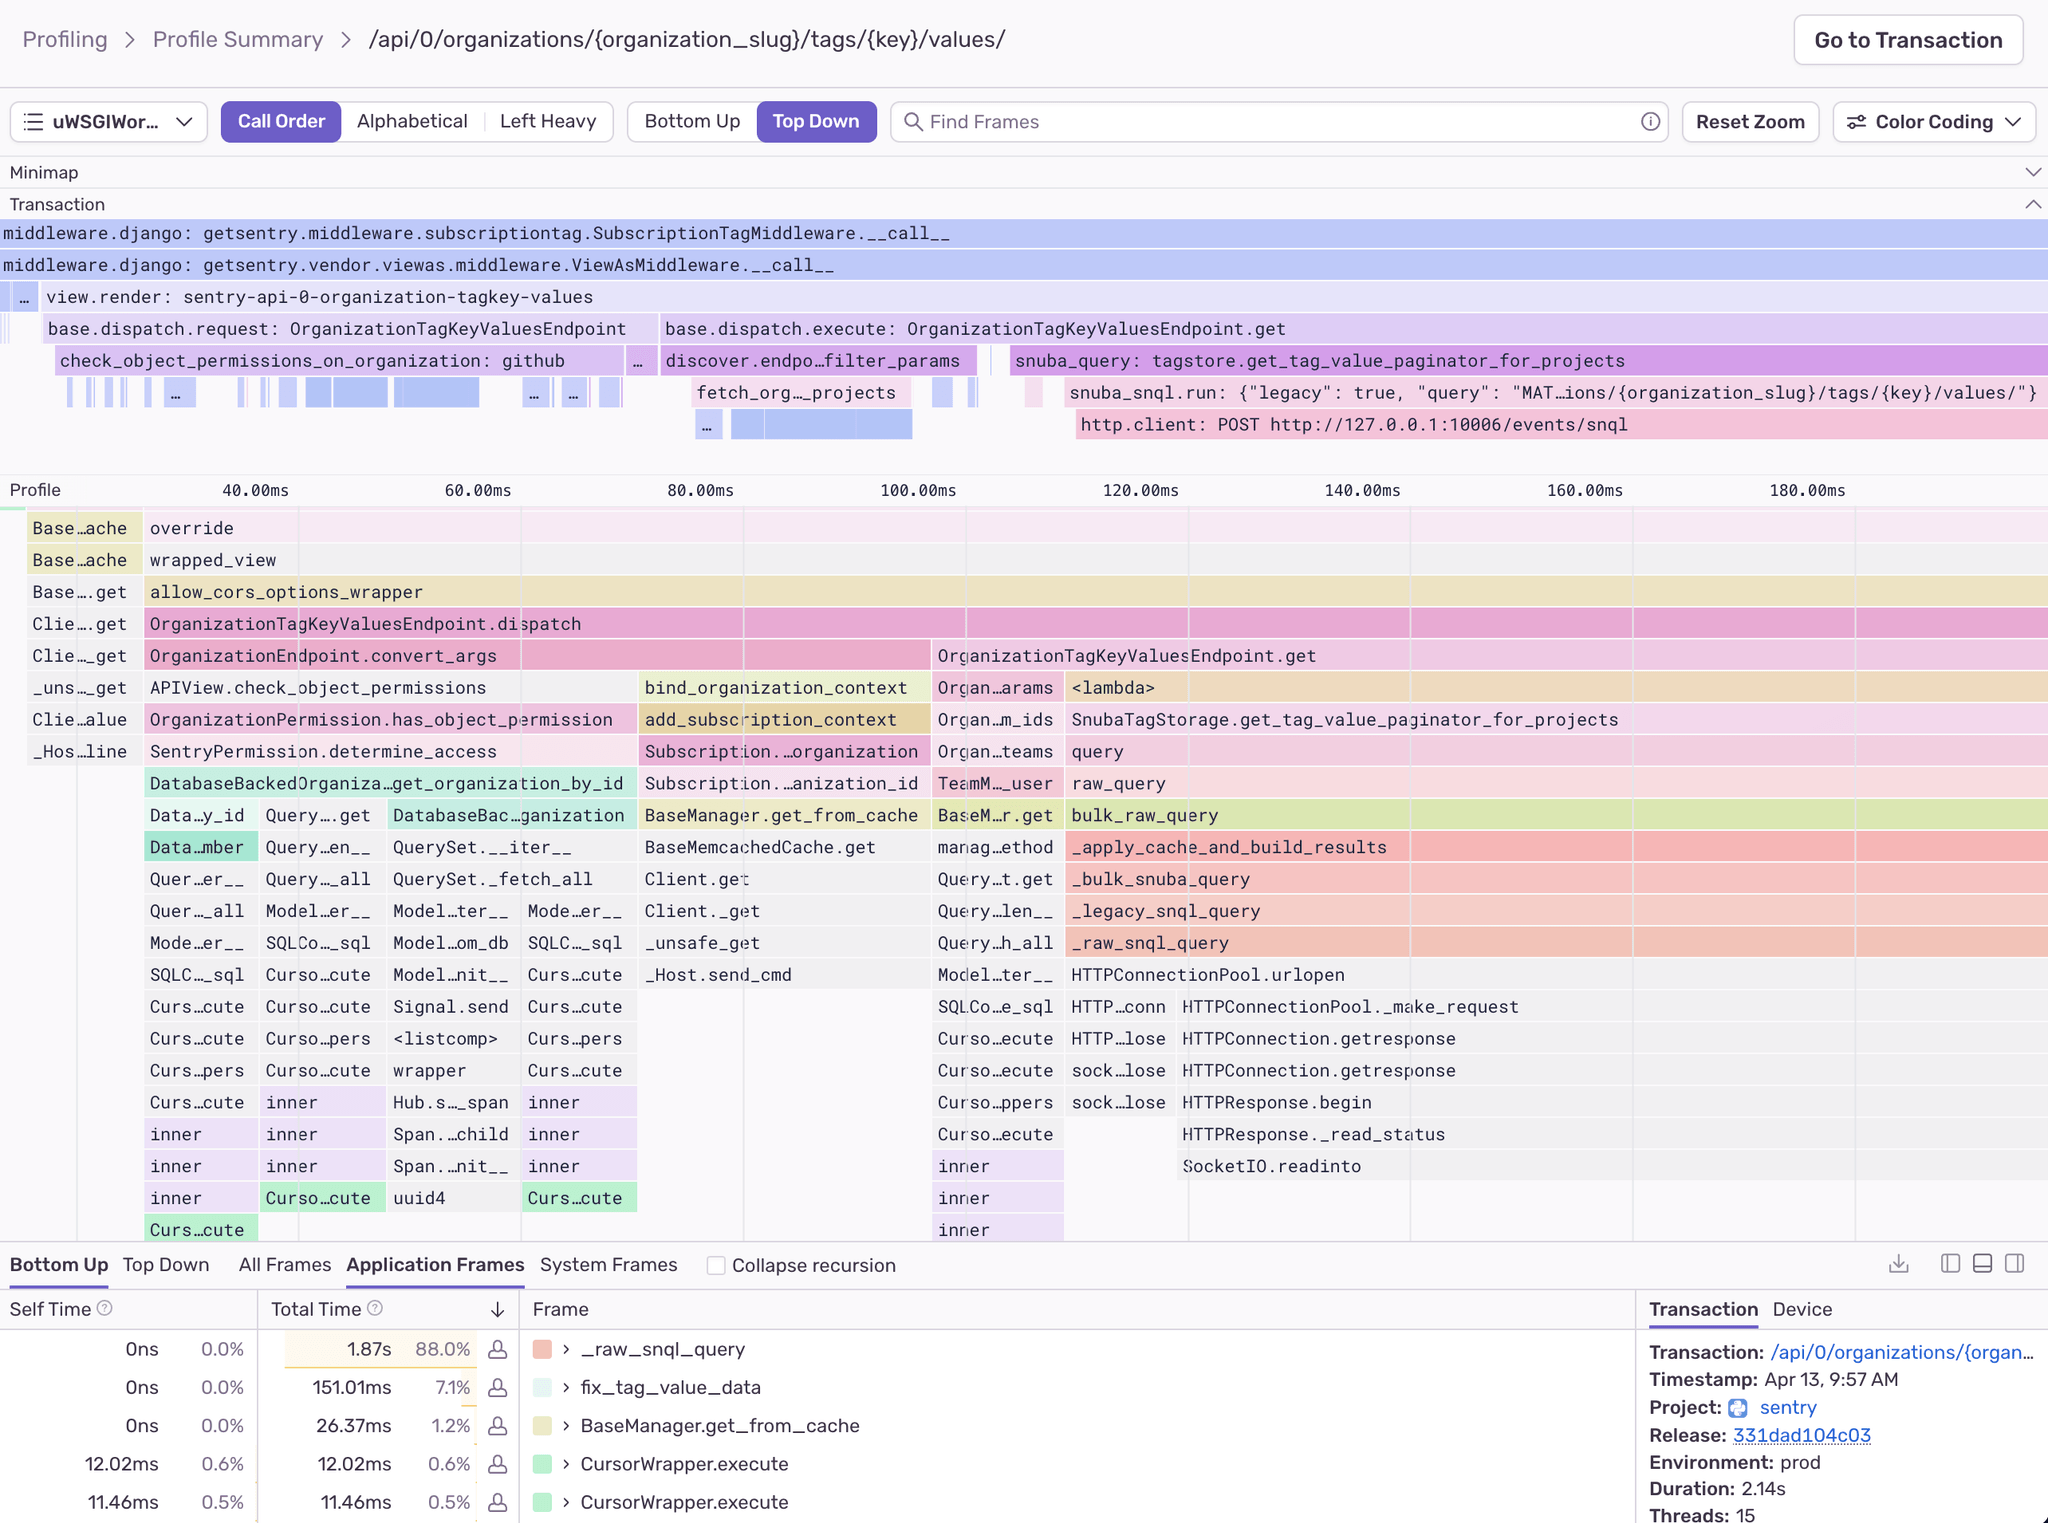This screenshot has height=1523, width=2048.
Task: Select the left-panel split layout icon
Action: coord(1950,1263)
